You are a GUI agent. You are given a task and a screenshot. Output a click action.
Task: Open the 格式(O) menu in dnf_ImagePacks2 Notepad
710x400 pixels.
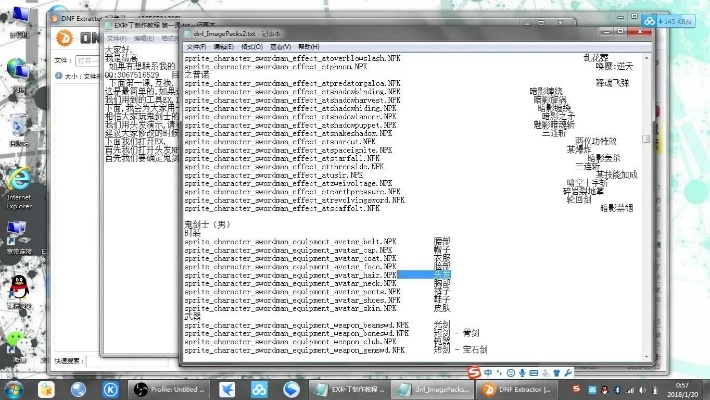pyautogui.click(x=250, y=46)
